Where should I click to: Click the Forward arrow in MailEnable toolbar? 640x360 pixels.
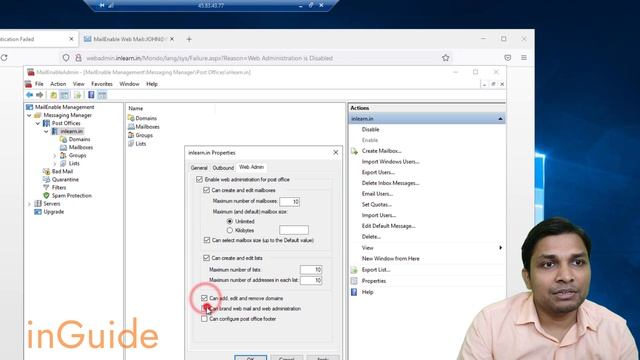click(40, 95)
